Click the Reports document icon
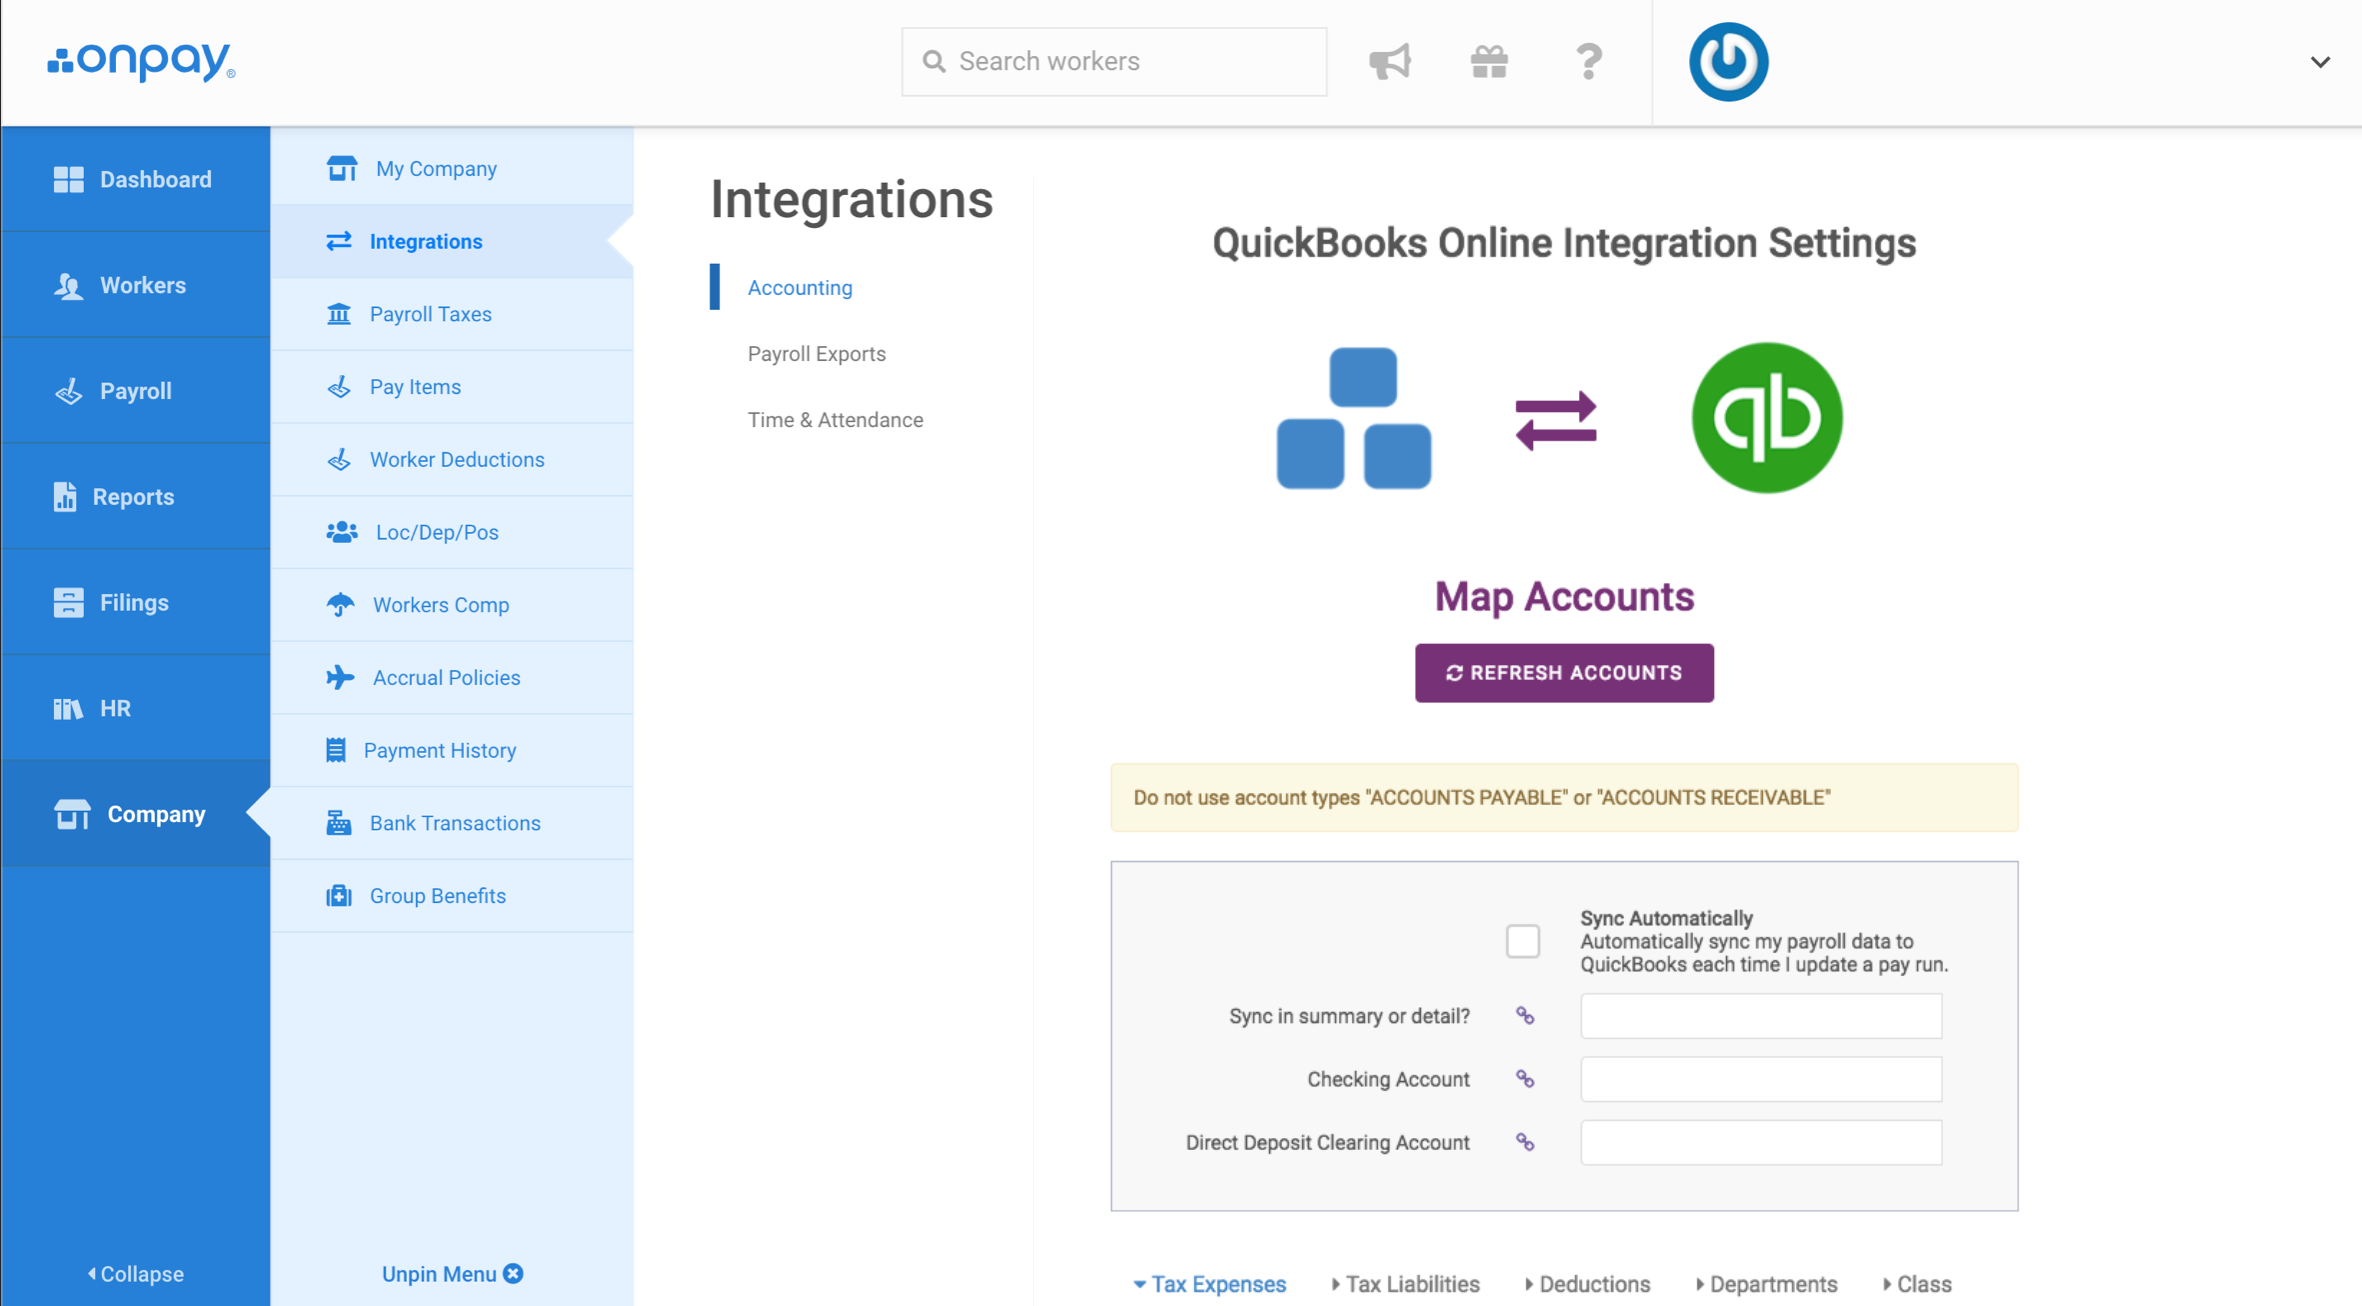This screenshot has height=1306, width=2362. 65,497
